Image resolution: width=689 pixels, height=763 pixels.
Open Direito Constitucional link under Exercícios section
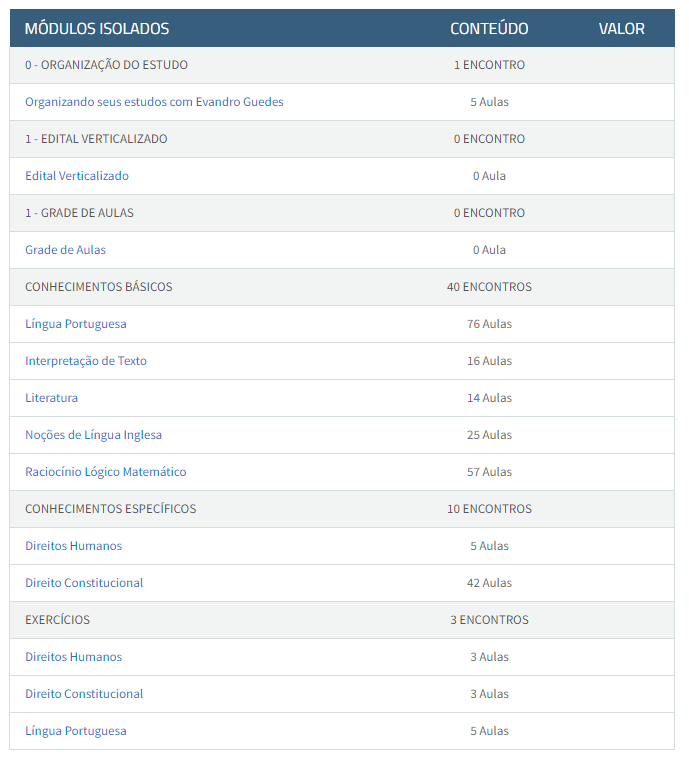tap(84, 694)
